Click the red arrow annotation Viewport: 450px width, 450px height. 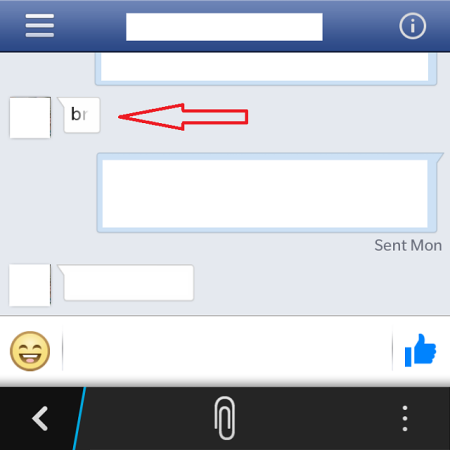(x=183, y=117)
